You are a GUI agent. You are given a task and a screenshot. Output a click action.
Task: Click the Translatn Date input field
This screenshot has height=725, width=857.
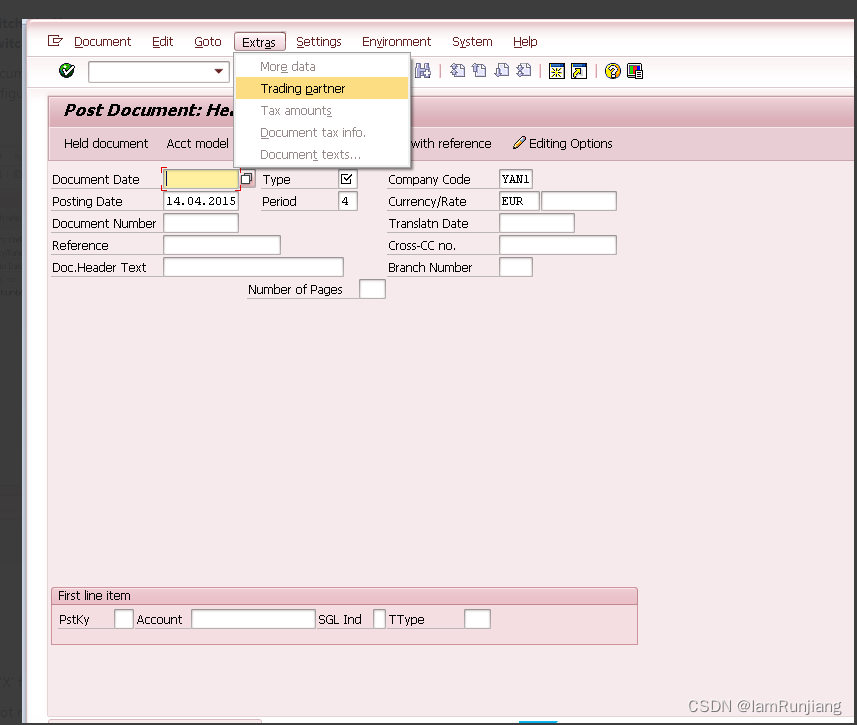[537, 223]
